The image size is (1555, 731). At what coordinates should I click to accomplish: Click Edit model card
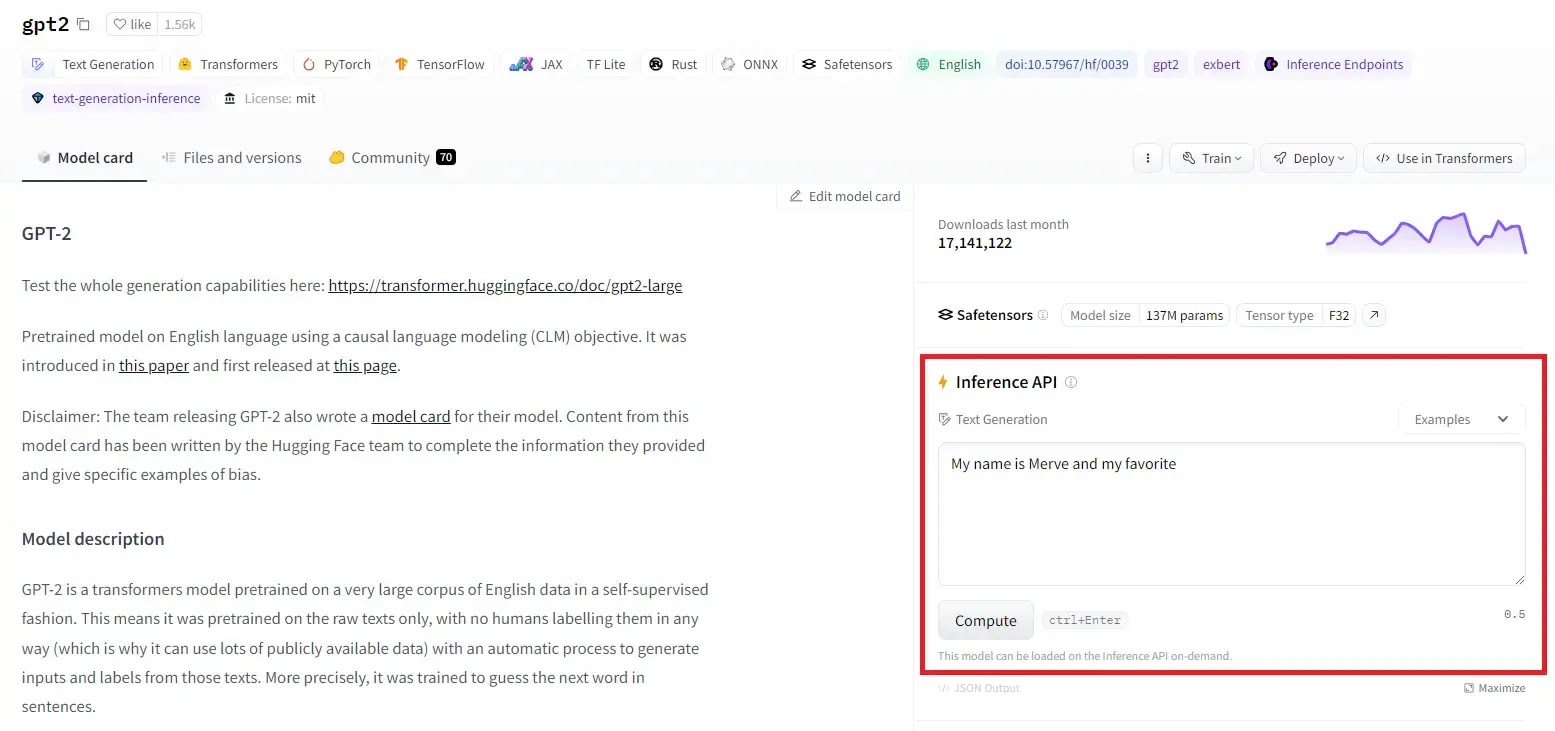click(845, 196)
